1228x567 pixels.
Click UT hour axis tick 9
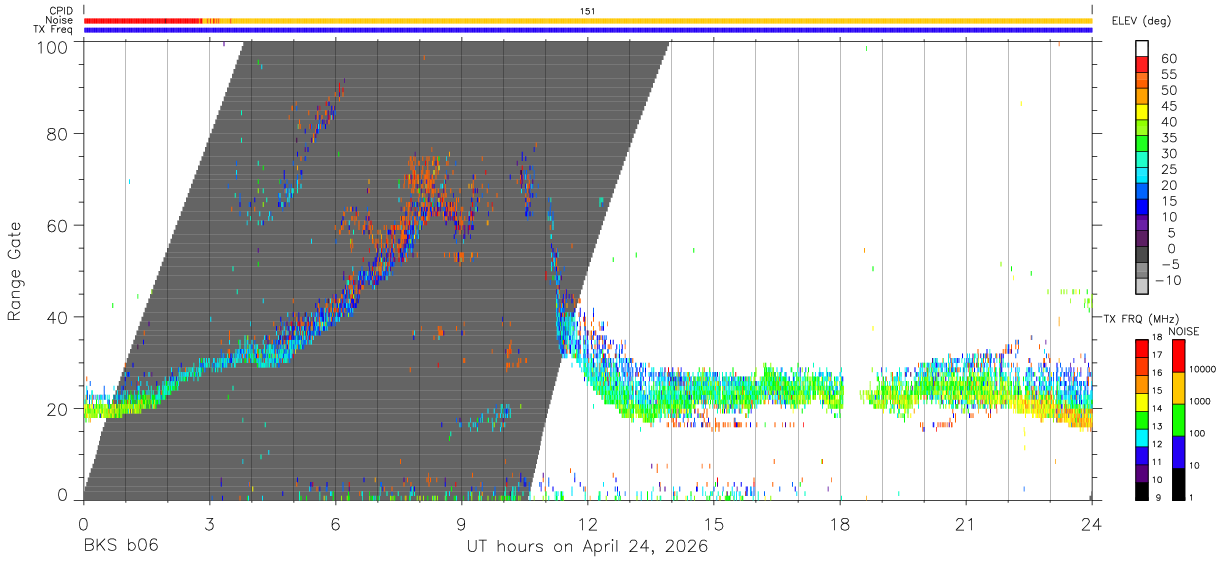click(461, 523)
